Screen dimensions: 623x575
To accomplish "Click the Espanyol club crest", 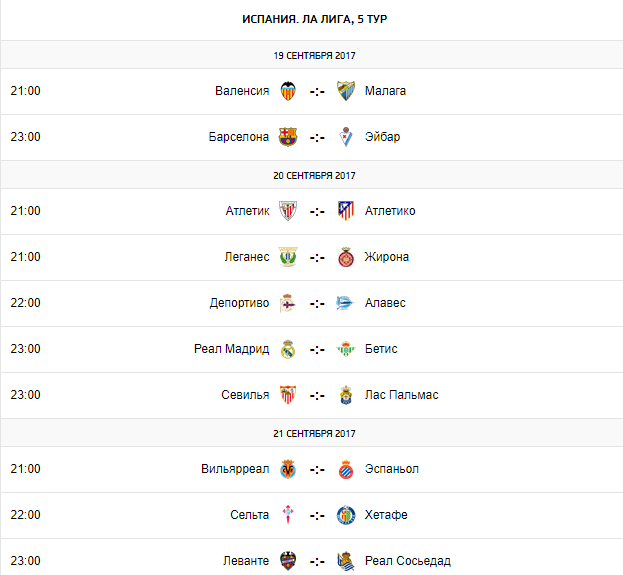I will [x=346, y=469].
